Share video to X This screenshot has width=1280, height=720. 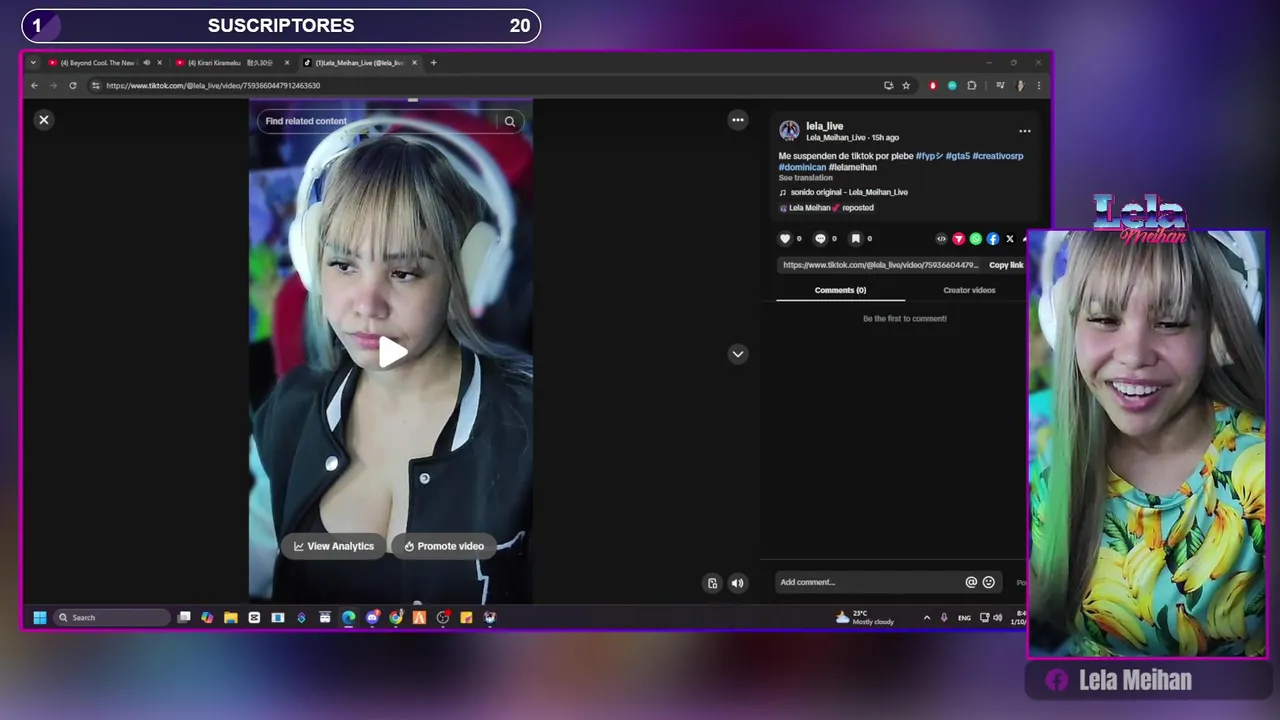[x=1009, y=239]
